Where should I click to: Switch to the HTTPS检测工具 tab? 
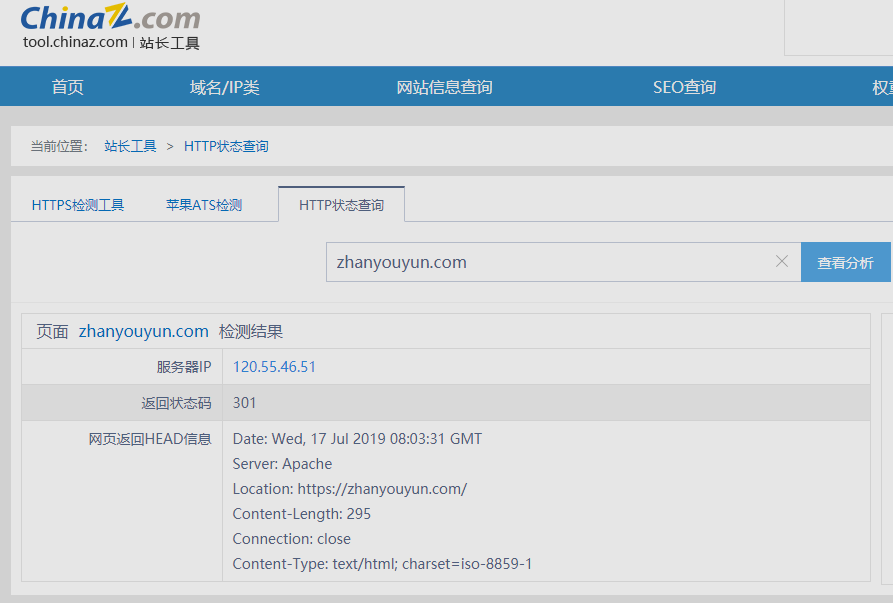tap(78, 205)
